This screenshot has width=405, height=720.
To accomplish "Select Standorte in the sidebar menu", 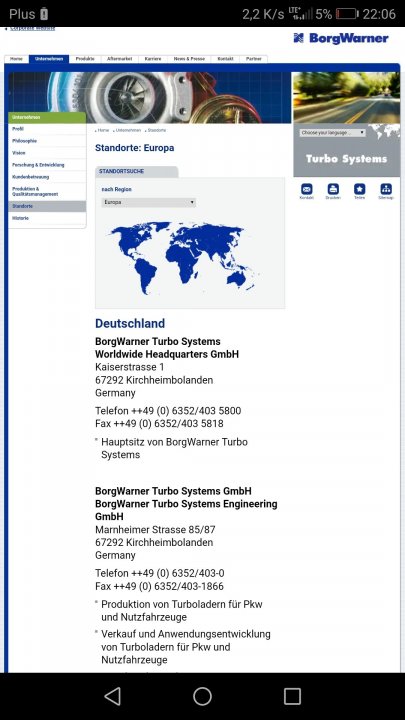I will click(x=47, y=206).
